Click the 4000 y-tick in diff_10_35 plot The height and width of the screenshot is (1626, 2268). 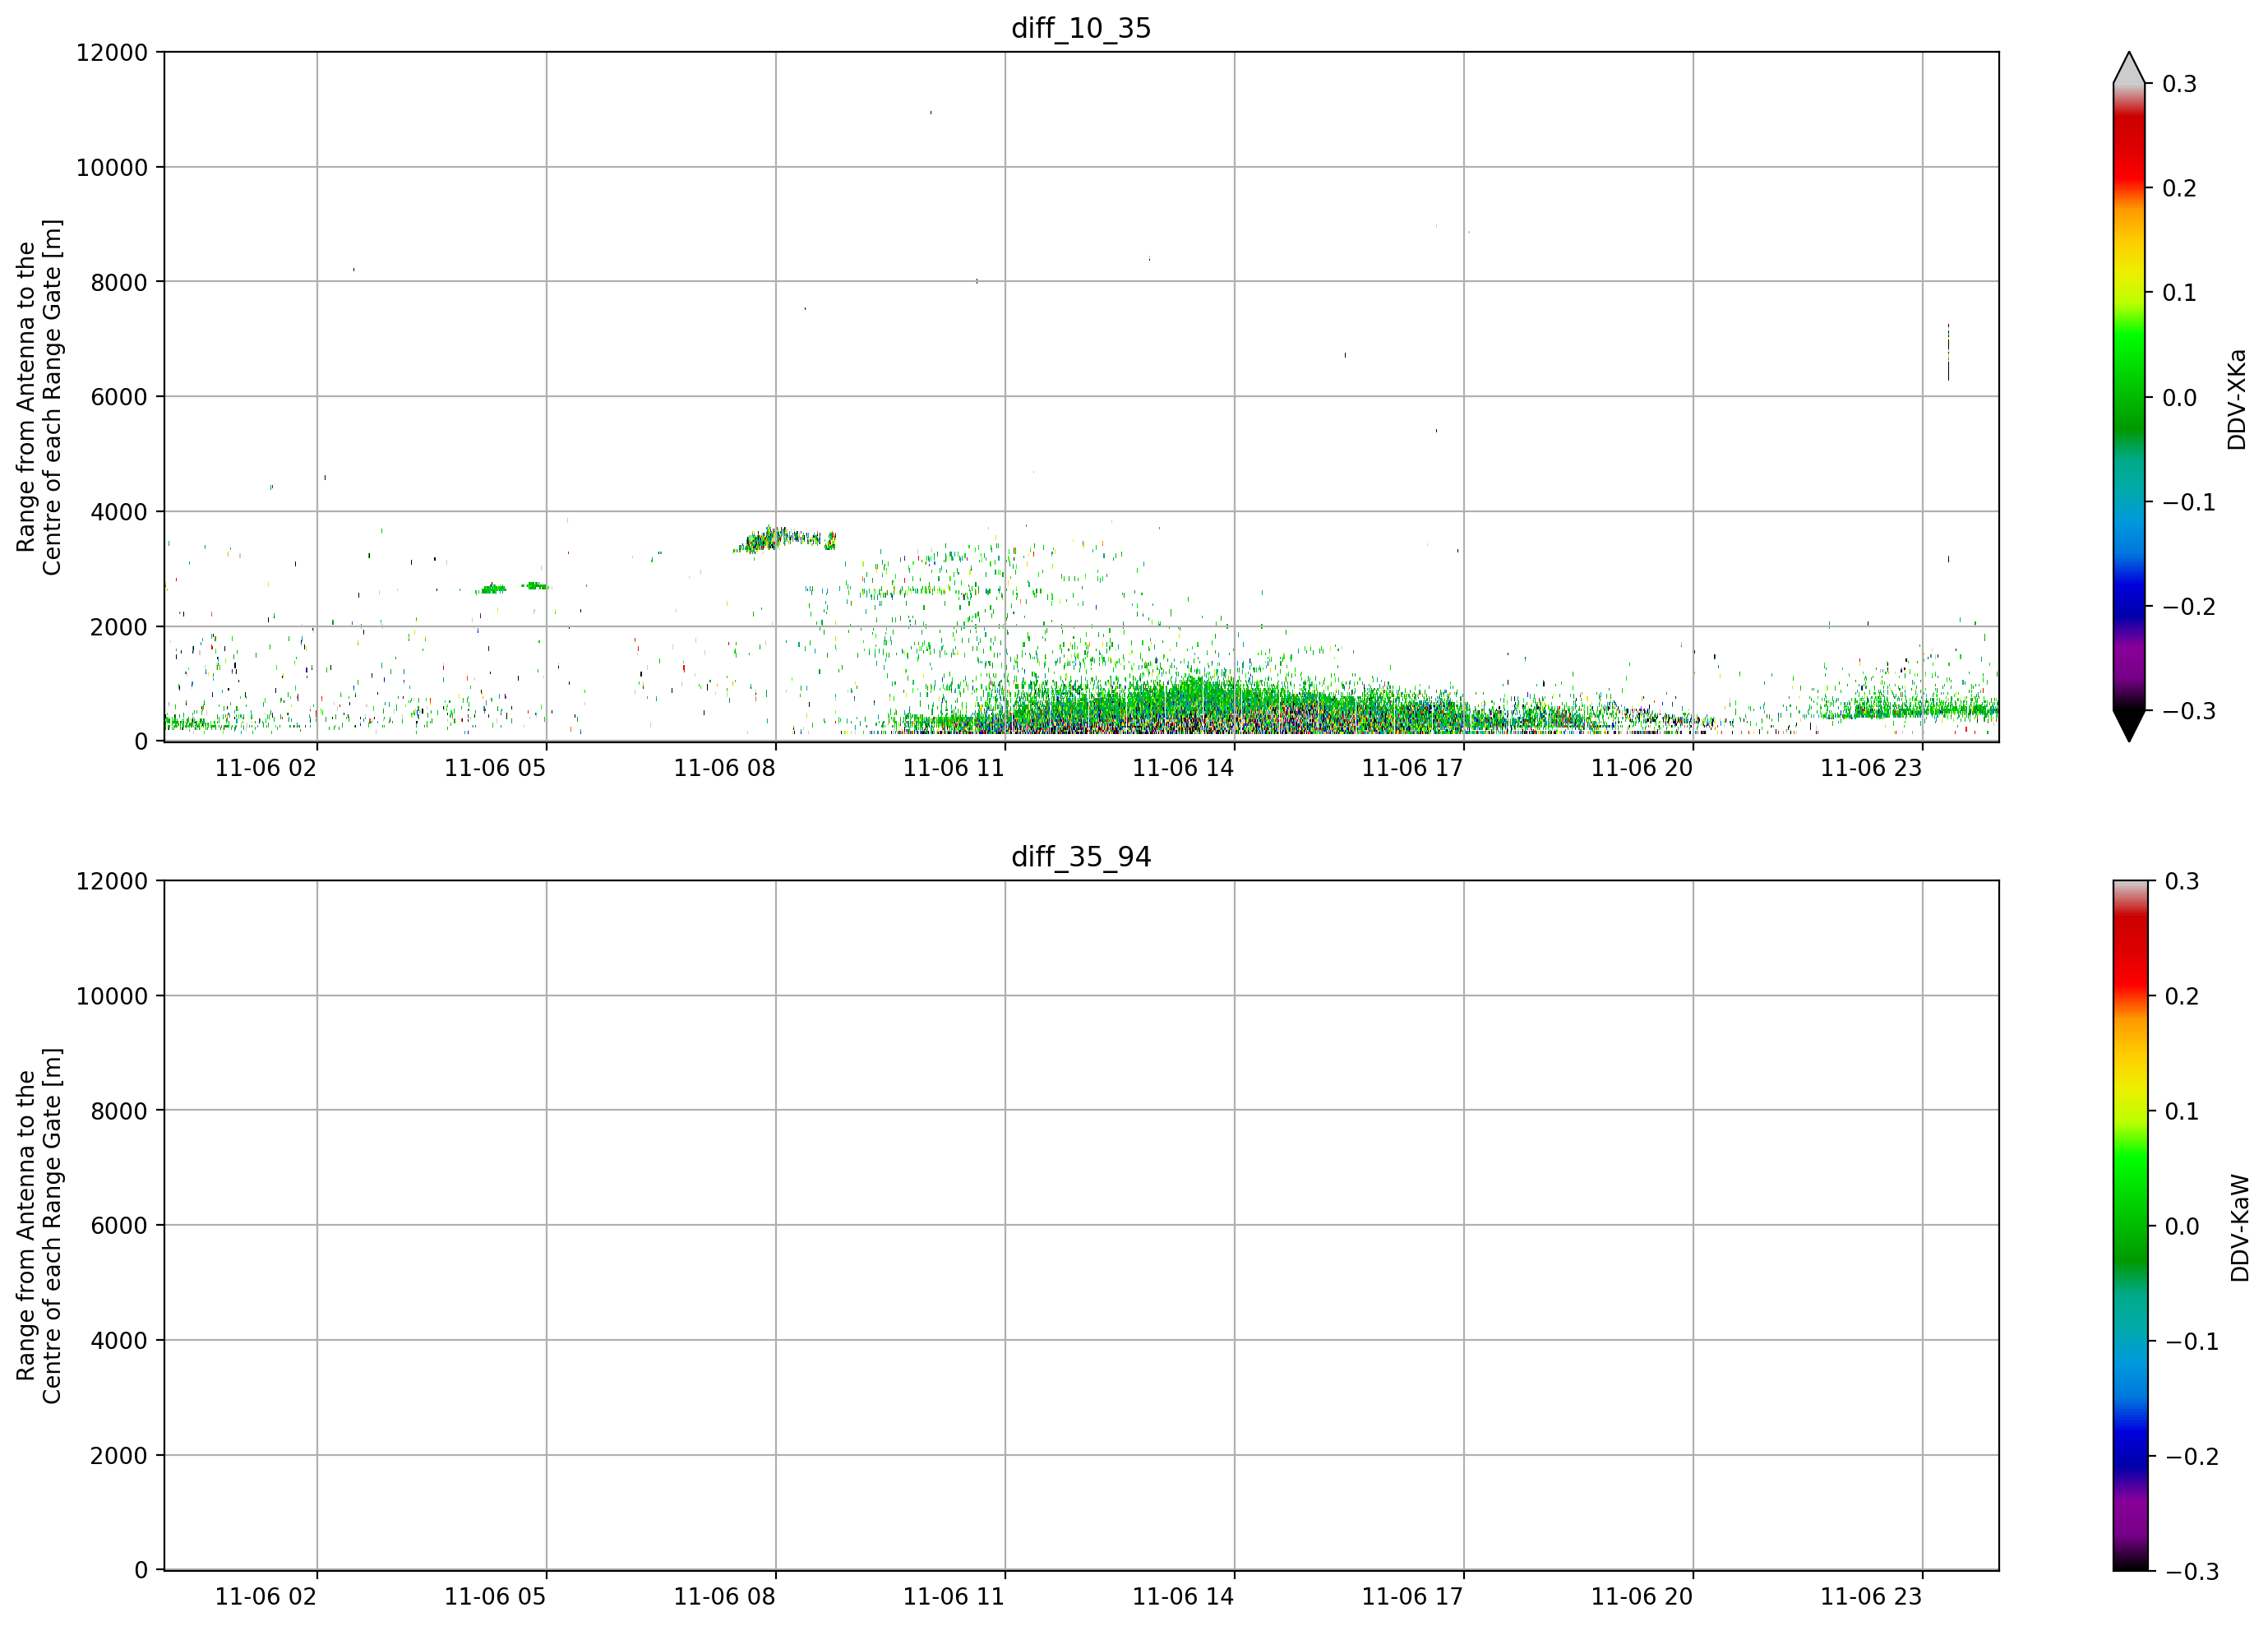(119, 512)
